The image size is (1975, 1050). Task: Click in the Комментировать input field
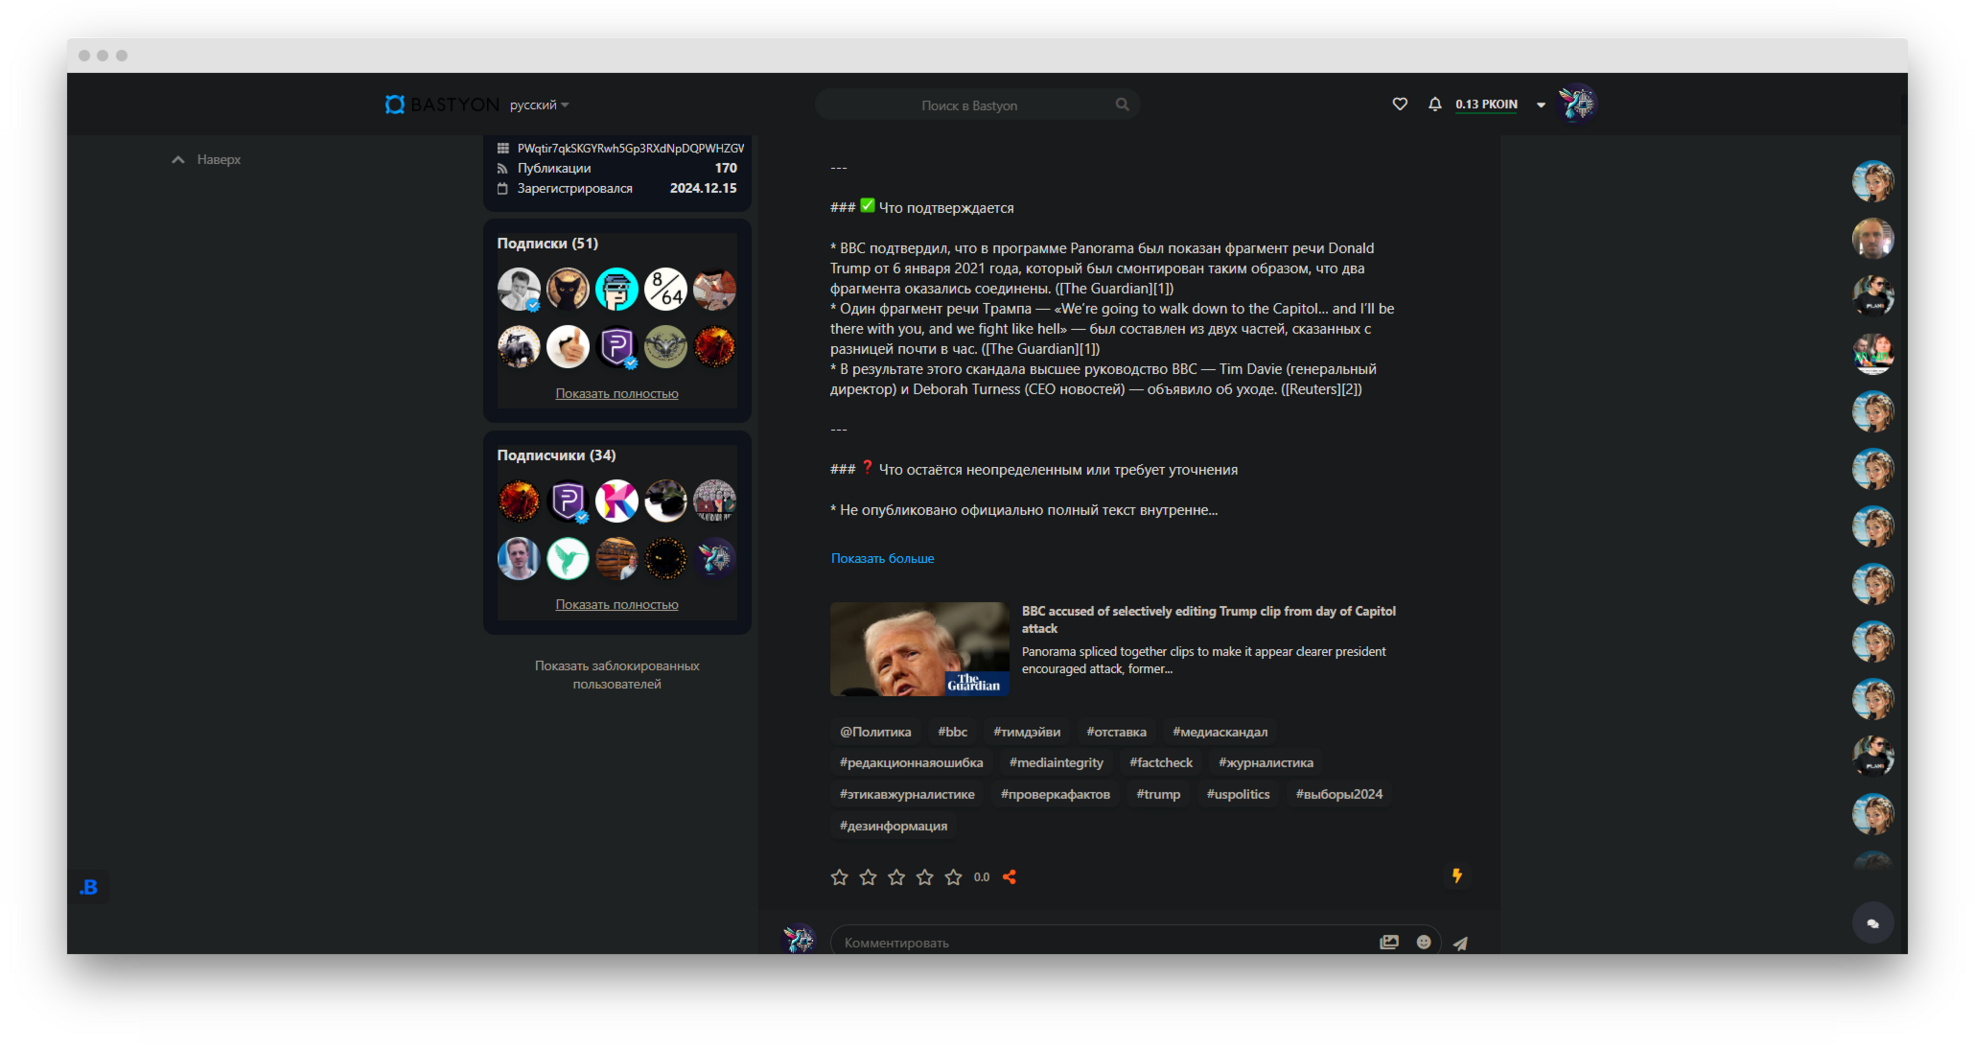[x=1100, y=942]
